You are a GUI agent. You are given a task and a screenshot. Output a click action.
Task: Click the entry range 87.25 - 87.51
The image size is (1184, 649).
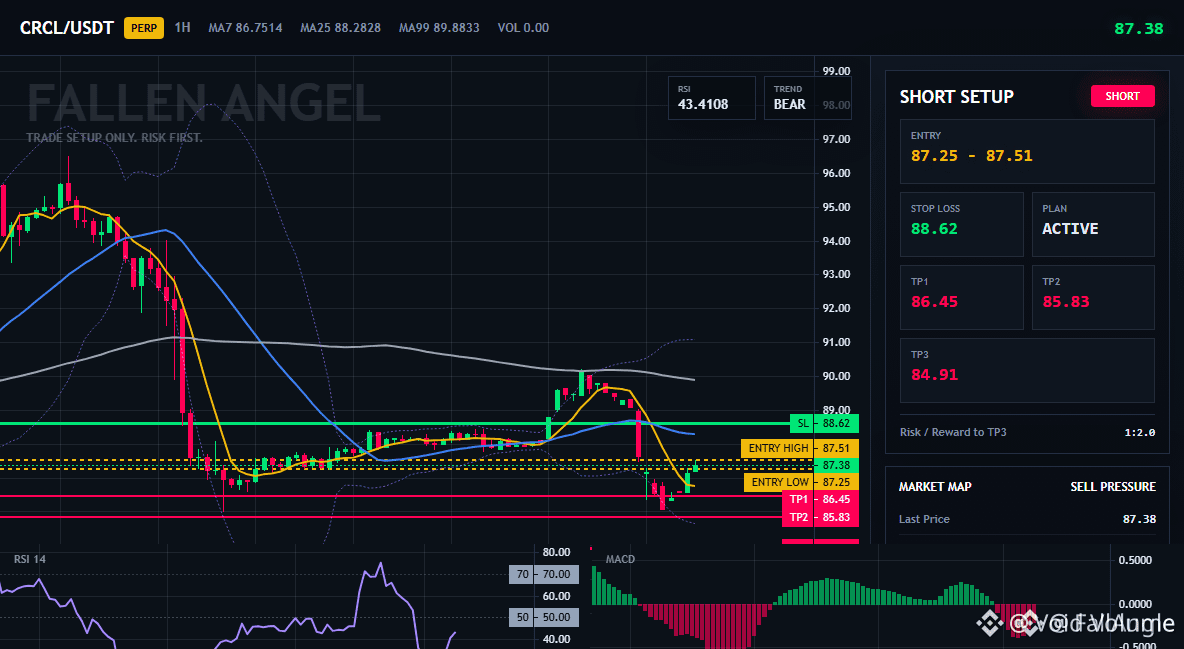(971, 156)
